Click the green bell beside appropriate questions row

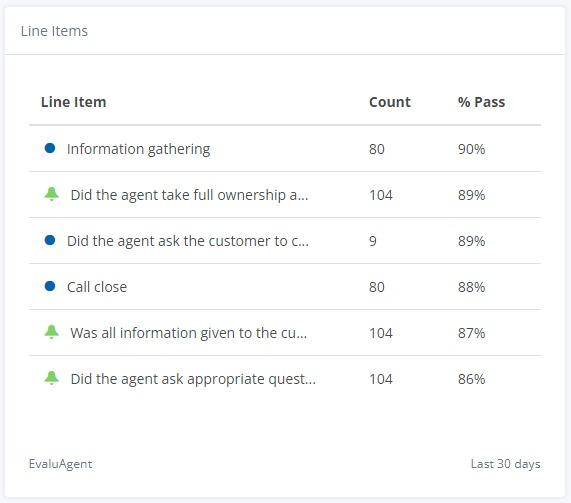pyautogui.click(x=51, y=378)
